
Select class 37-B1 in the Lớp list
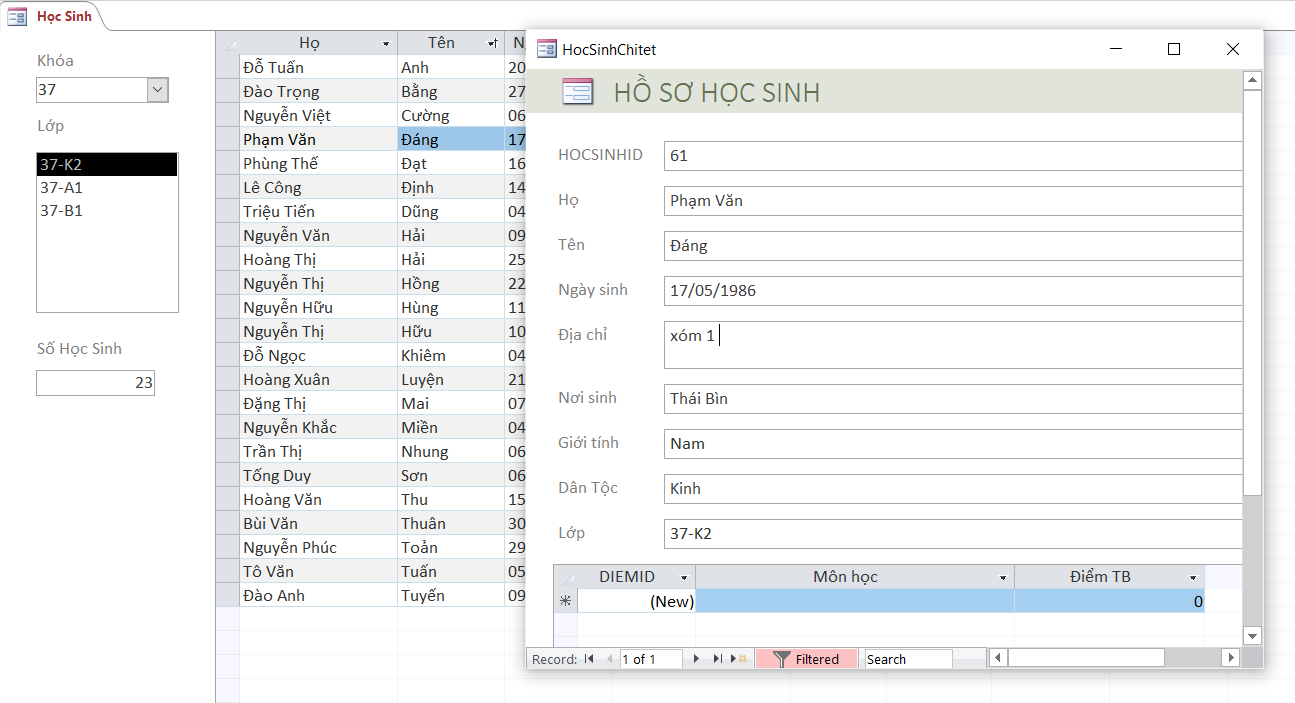pyautogui.click(x=107, y=210)
